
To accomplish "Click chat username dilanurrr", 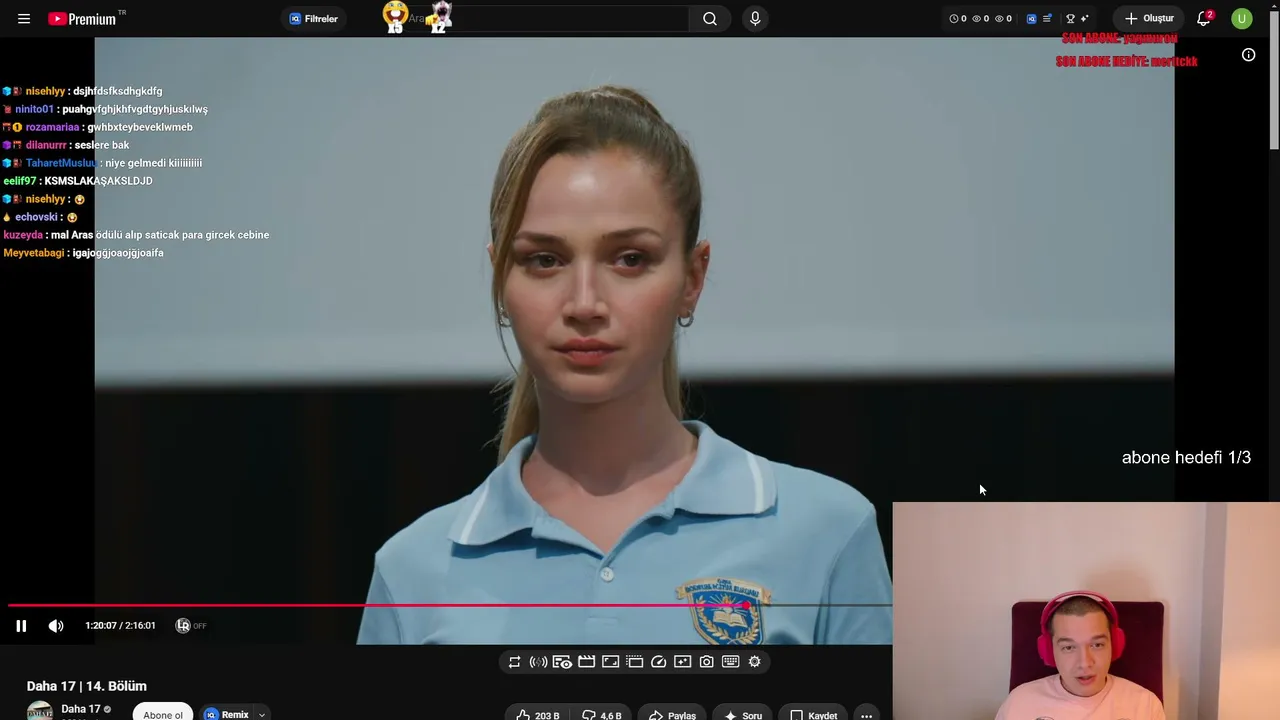I will tap(47, 145).
